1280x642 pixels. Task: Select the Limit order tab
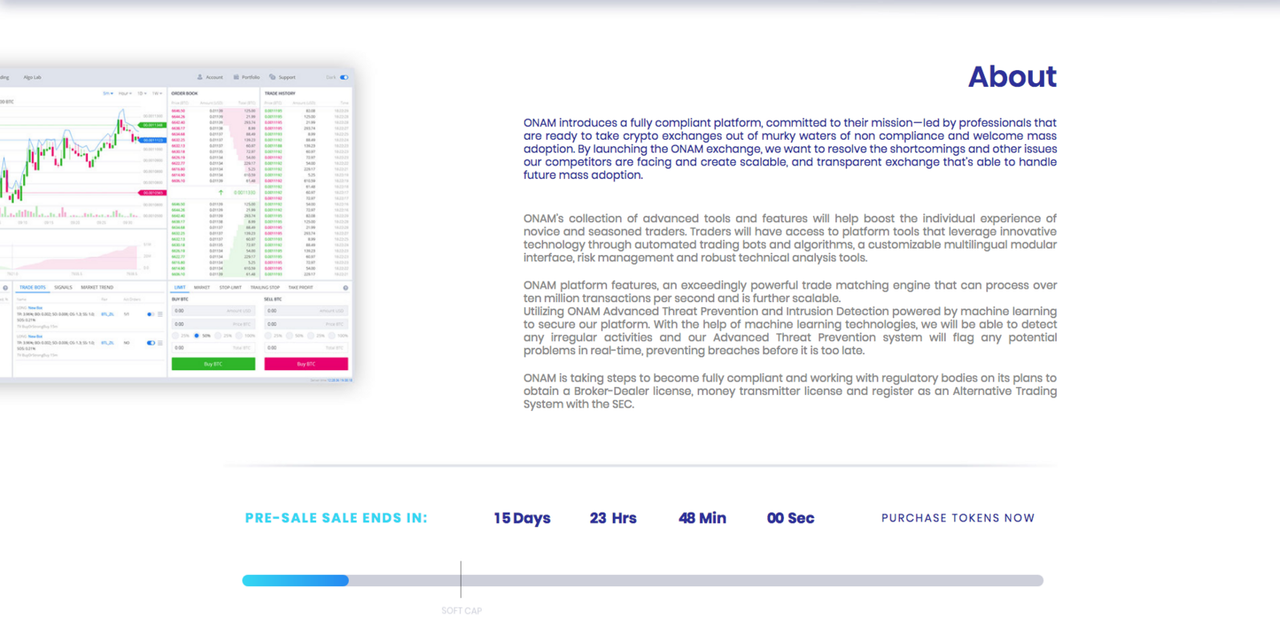click(180, 287)
